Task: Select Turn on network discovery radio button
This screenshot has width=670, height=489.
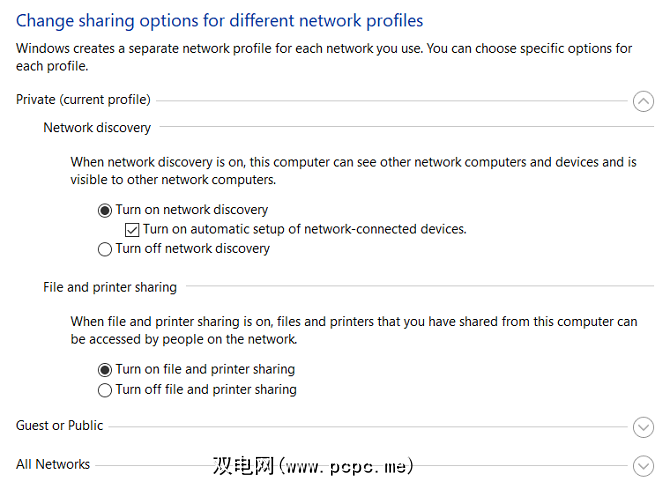Action: tap(105, 210)
